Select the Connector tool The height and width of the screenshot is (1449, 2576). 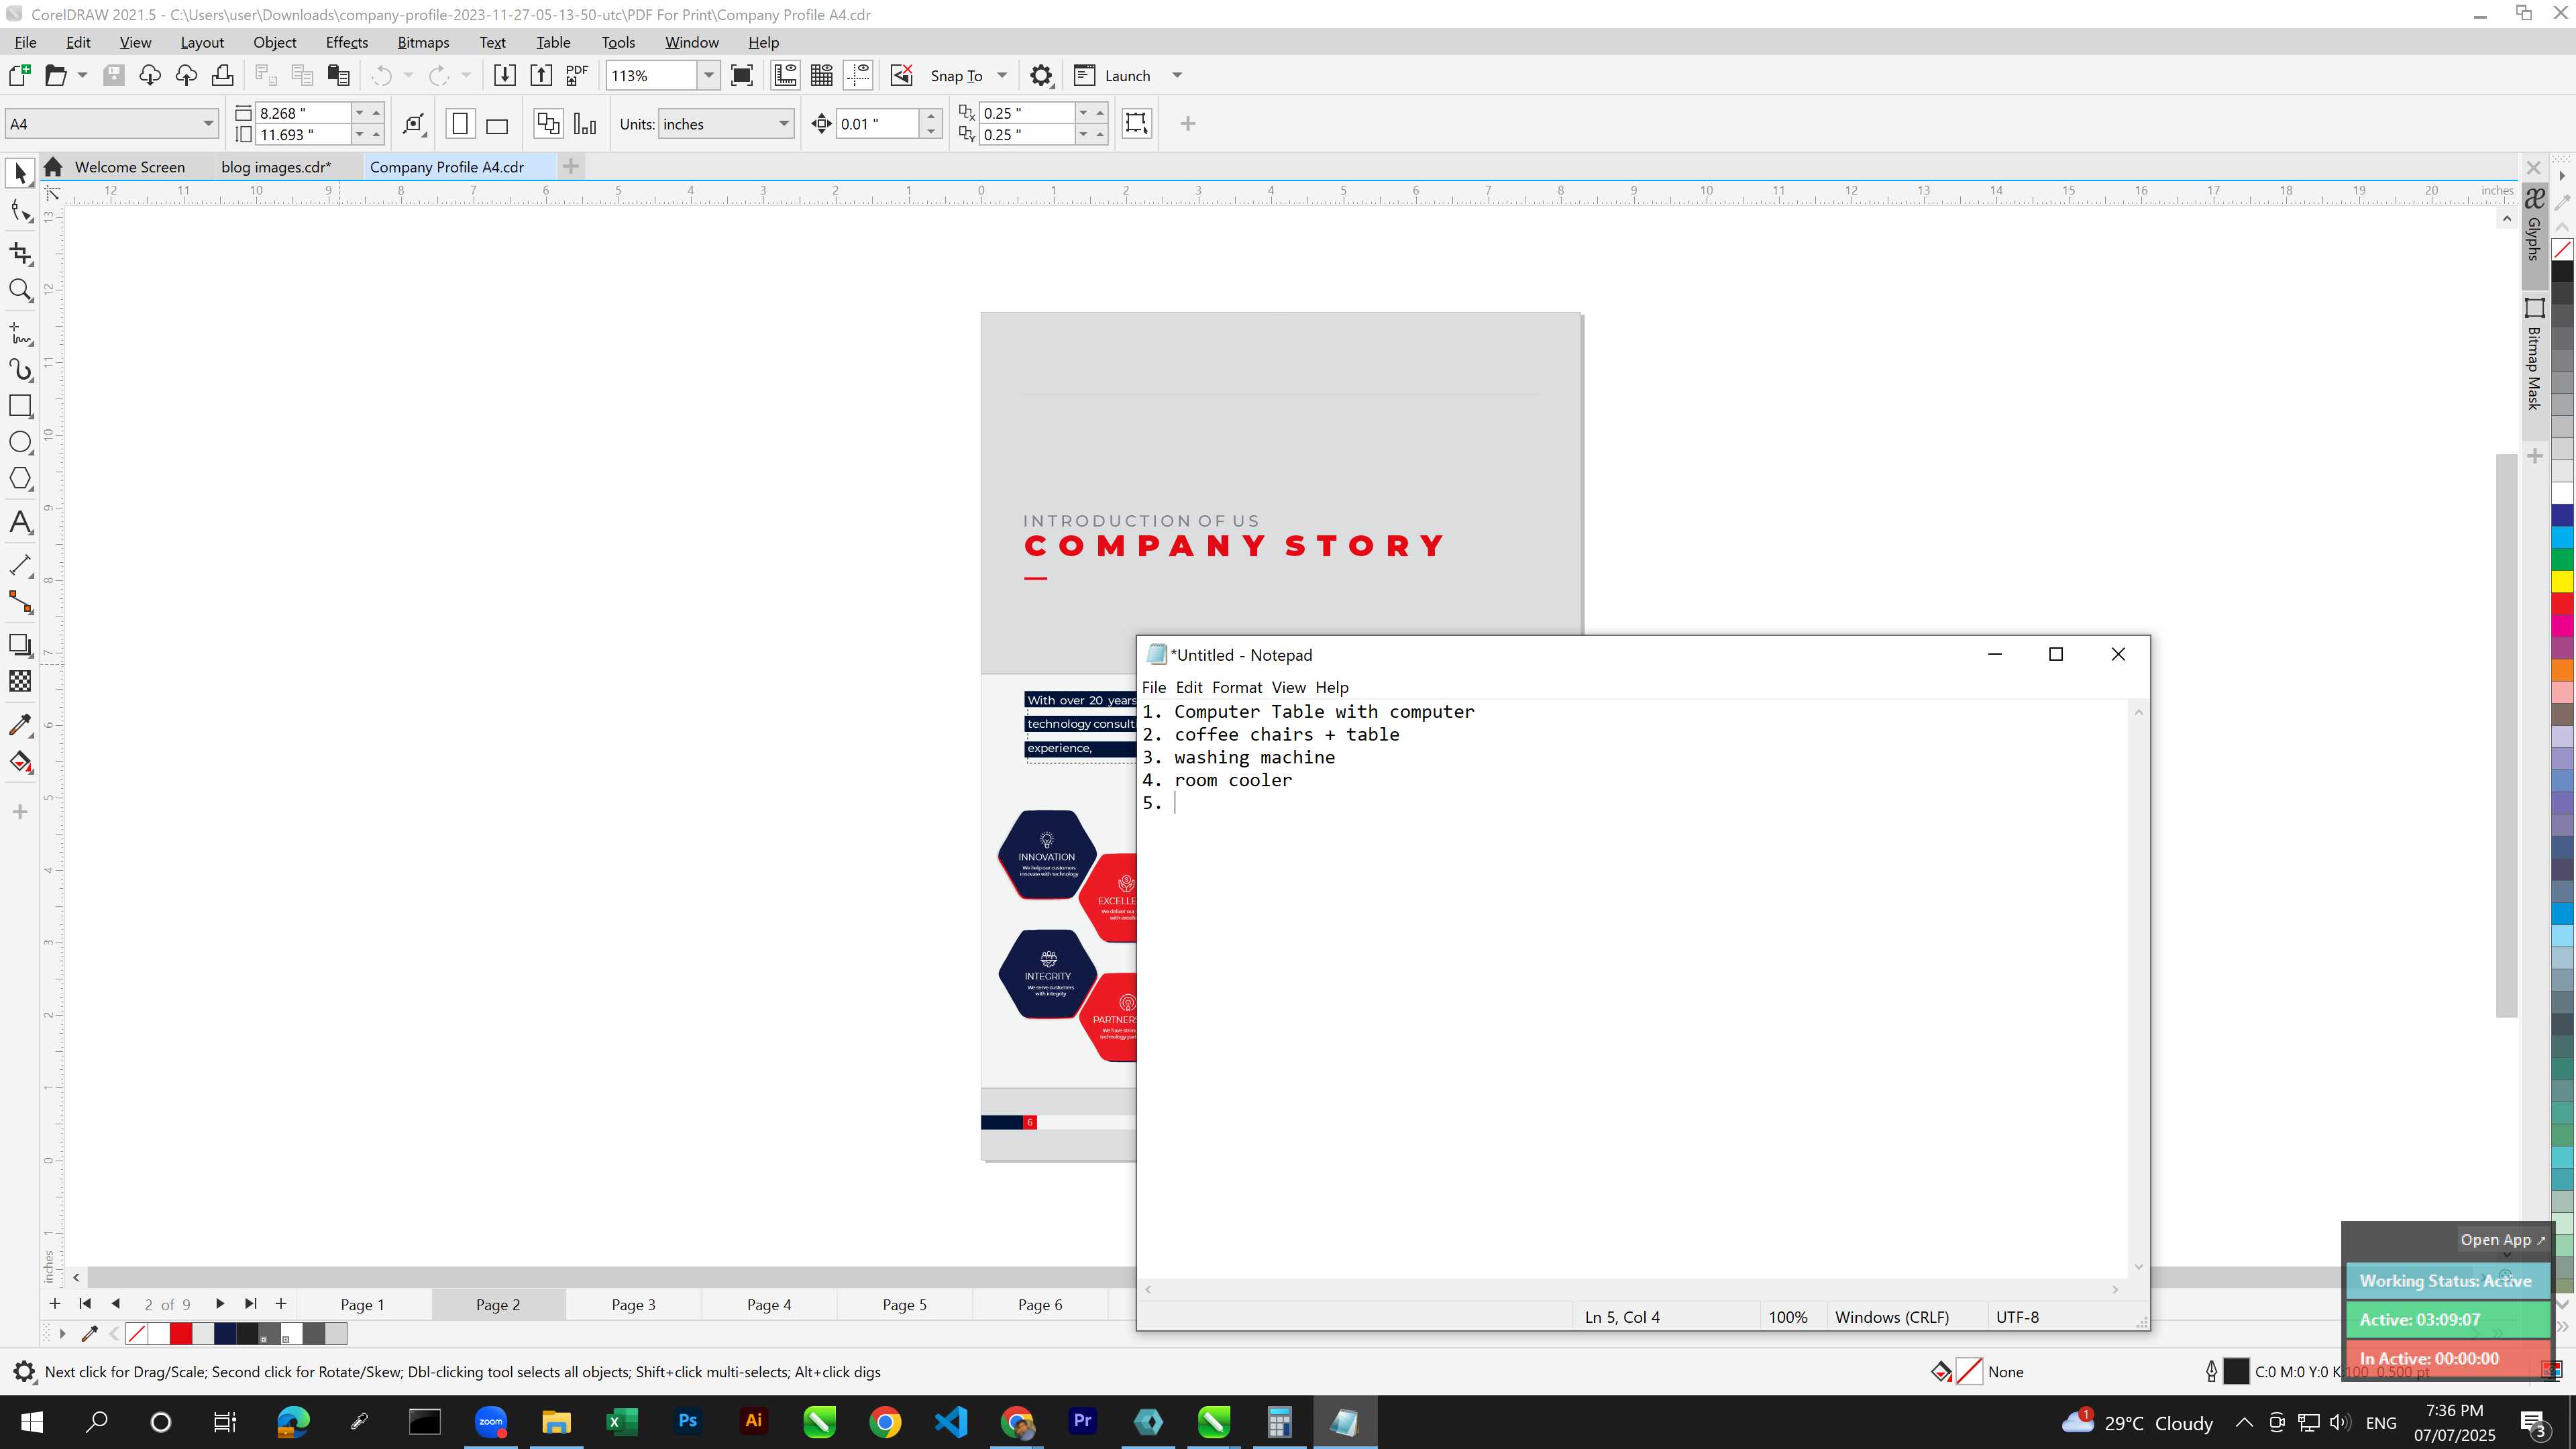point(20,602)
